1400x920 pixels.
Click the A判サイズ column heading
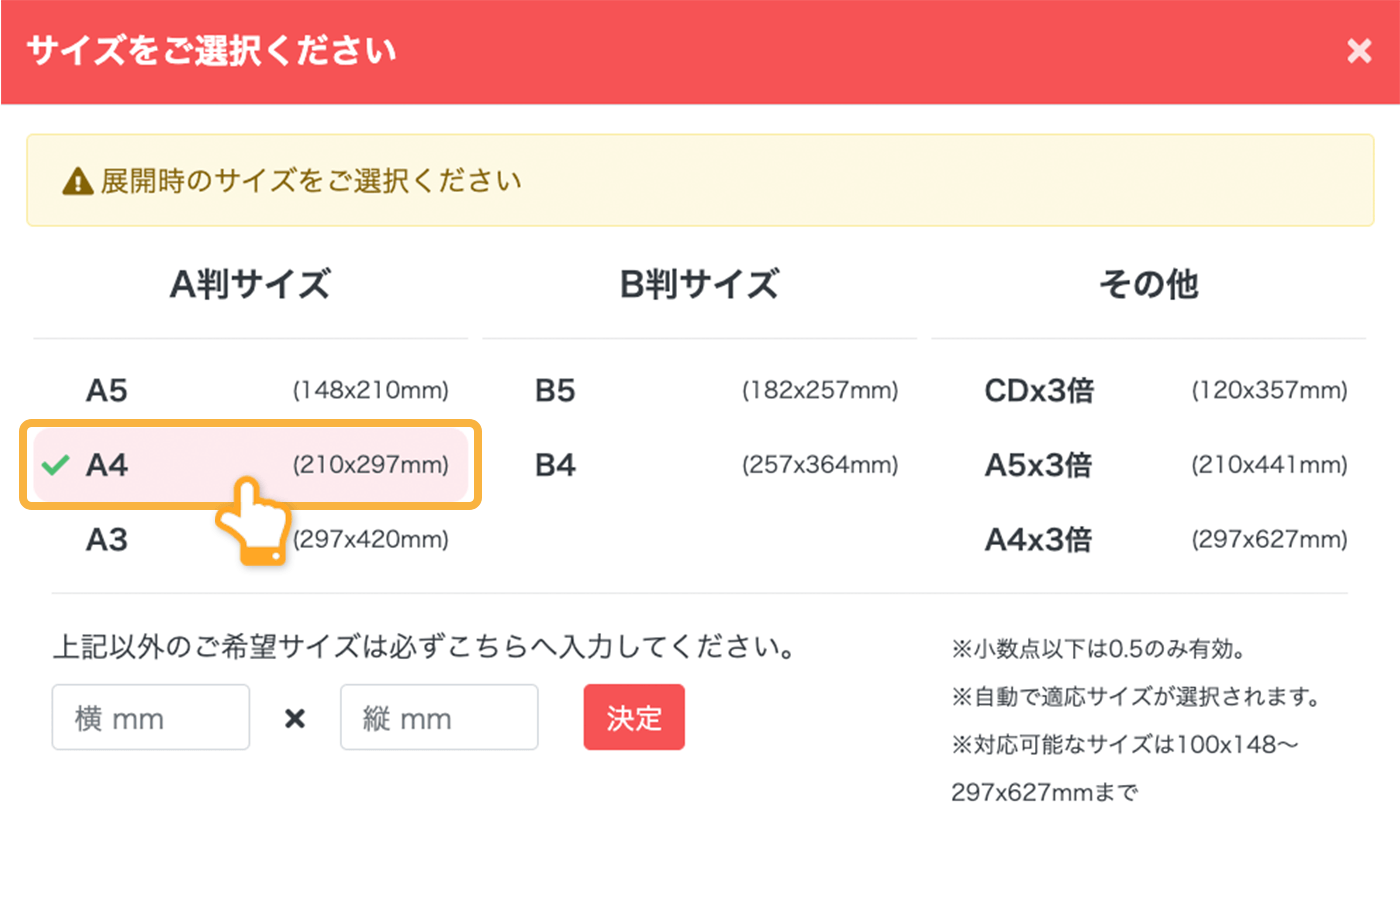250,285
